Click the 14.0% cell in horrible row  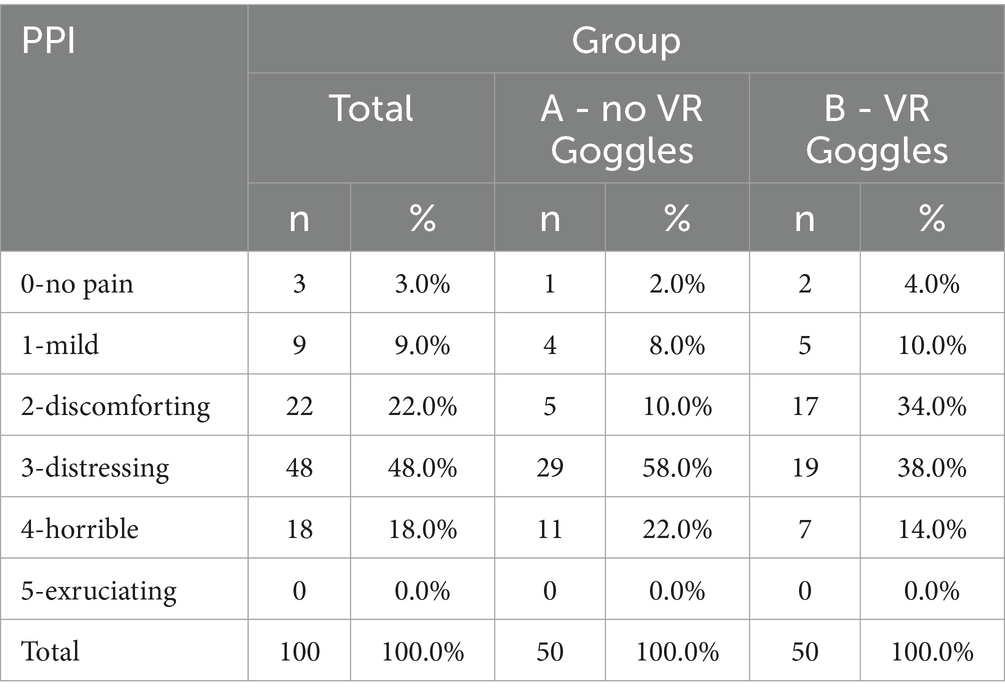932,528
